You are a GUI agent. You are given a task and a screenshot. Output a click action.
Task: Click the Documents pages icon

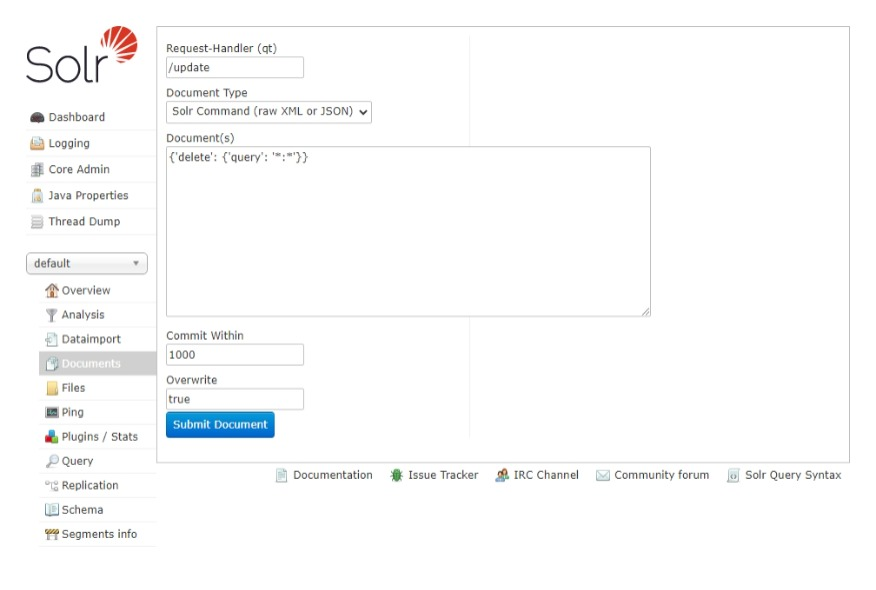click(x=51, y=364)
